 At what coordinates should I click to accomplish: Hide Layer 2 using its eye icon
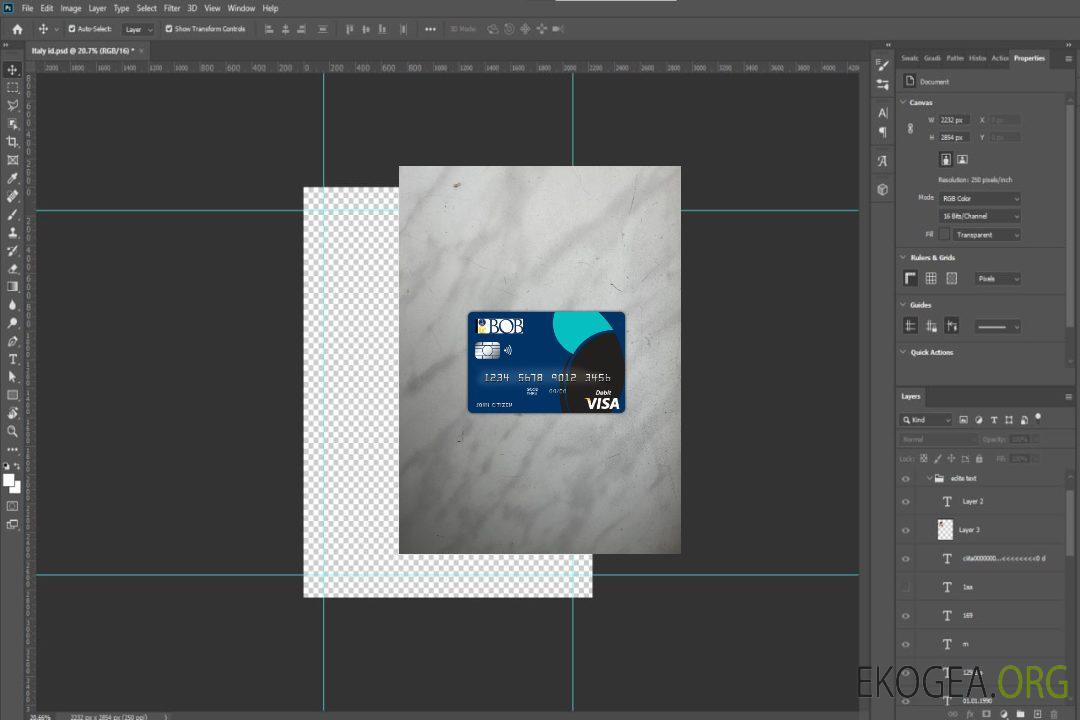(906, 502)
